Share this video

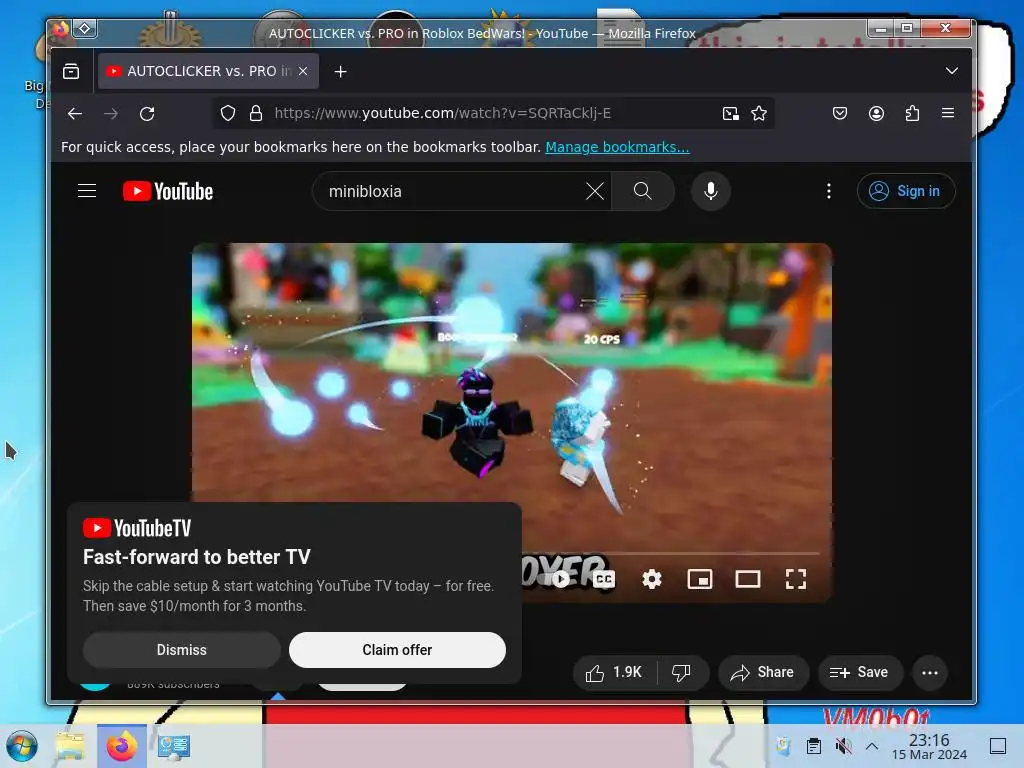pos(763,673)
